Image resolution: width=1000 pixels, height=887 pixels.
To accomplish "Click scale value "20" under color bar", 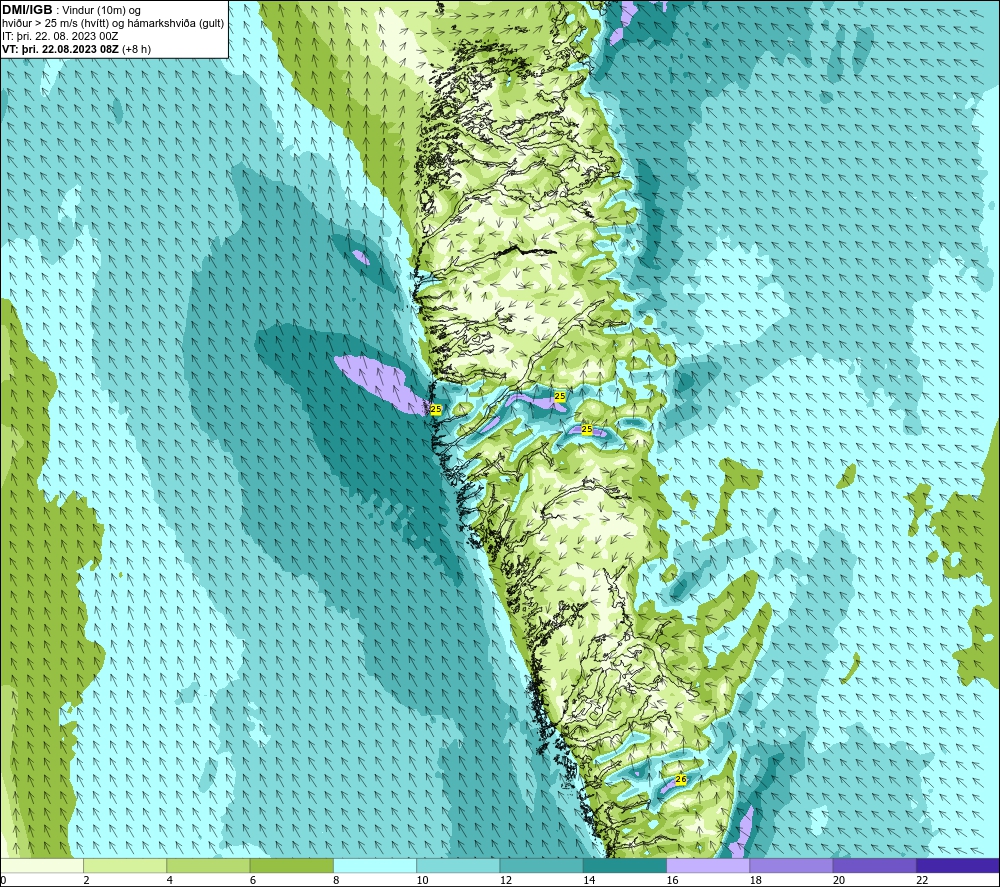I will [839, 880].
